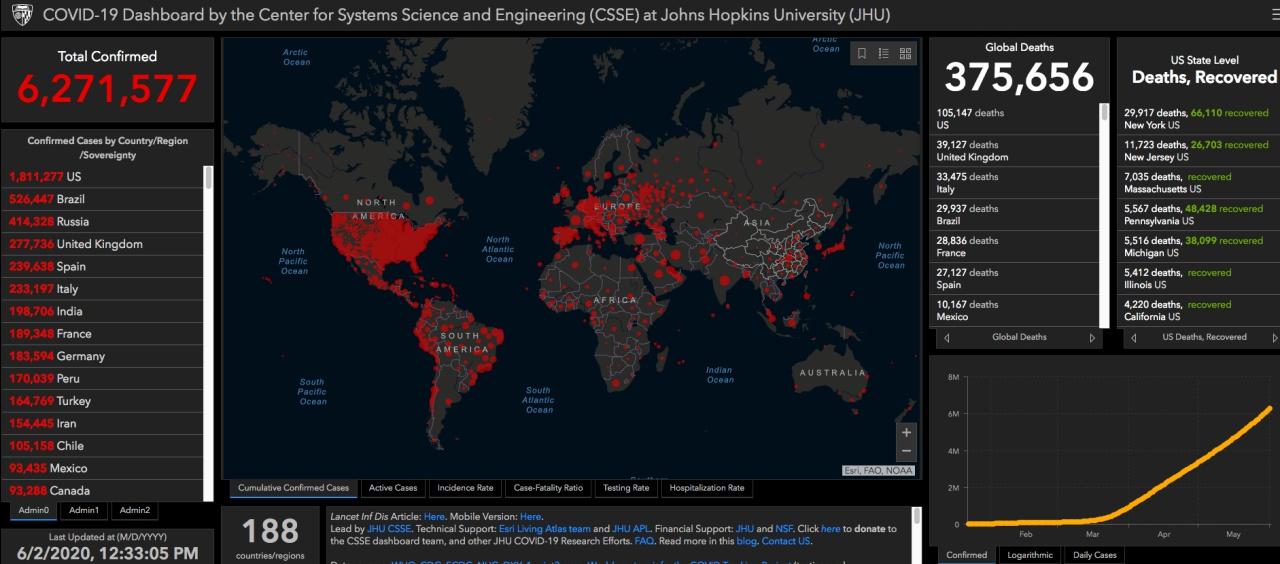Click the Michigan US state entry
Viewport: 1280px width, 564px height.
coord(1198,247)
